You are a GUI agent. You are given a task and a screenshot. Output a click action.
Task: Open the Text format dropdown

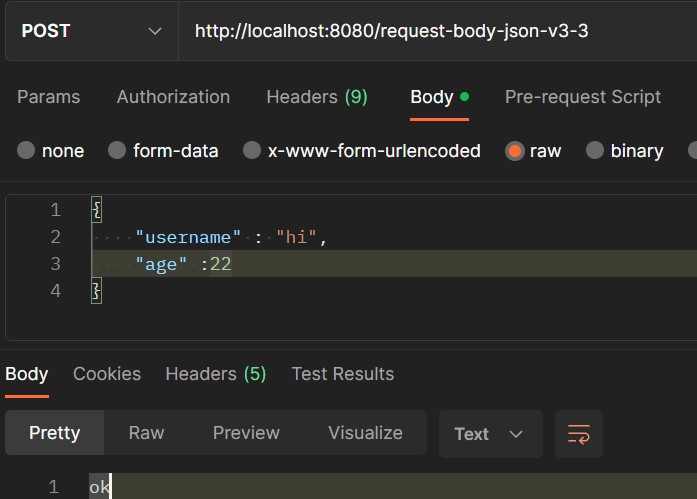[491, 434]
